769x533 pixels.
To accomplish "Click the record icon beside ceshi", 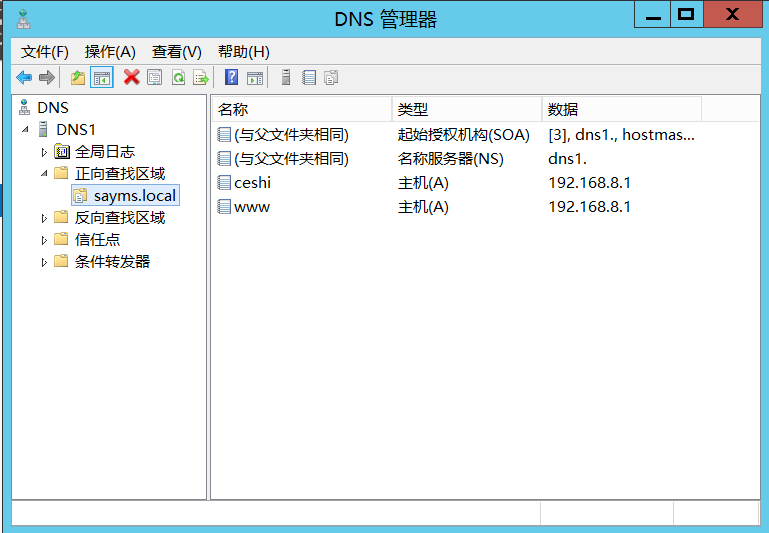I will coord(224,182).
